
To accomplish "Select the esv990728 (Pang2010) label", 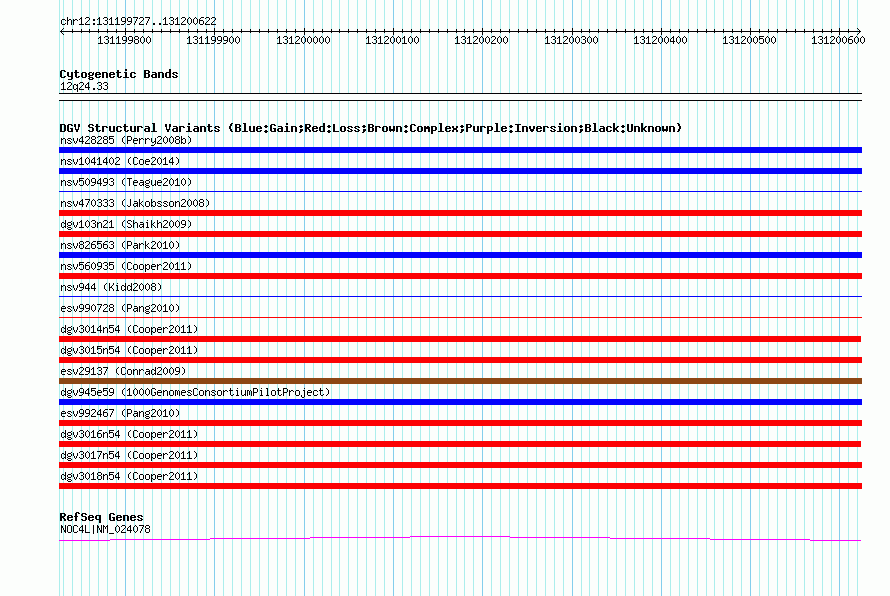I will [x=120, y=308].
